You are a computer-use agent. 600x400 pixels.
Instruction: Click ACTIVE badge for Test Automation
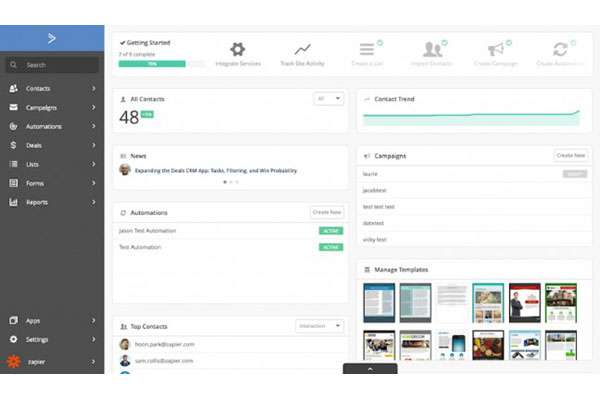pos(331,247)
